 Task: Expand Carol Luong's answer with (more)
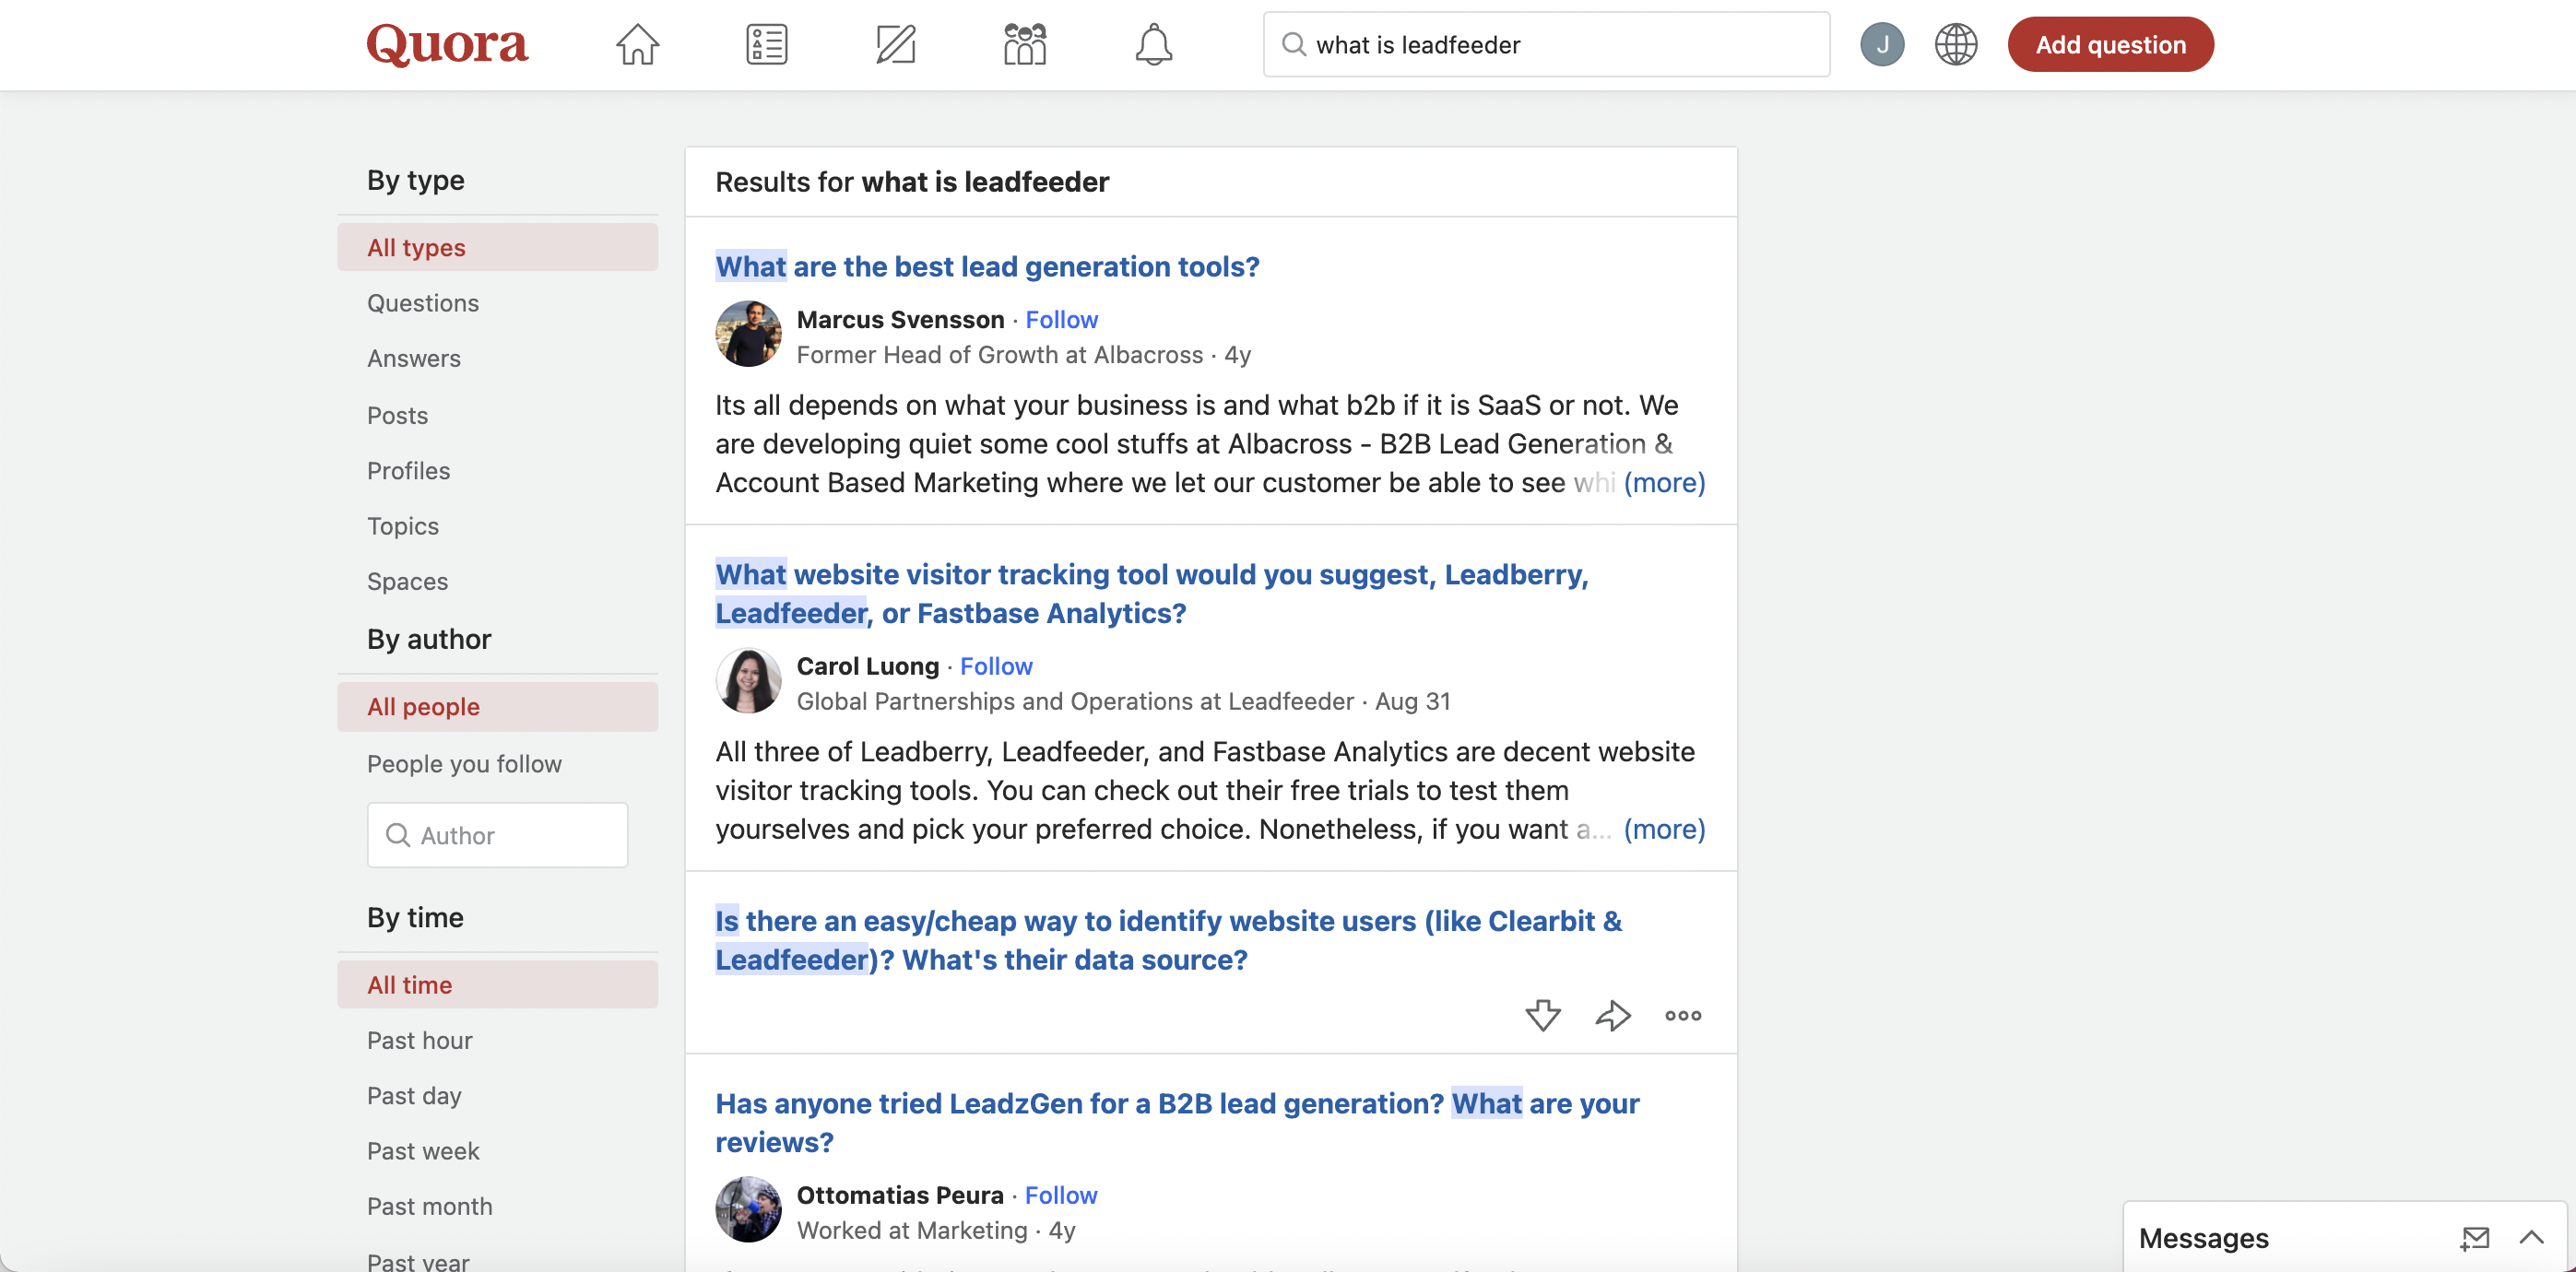(1664, 829)
